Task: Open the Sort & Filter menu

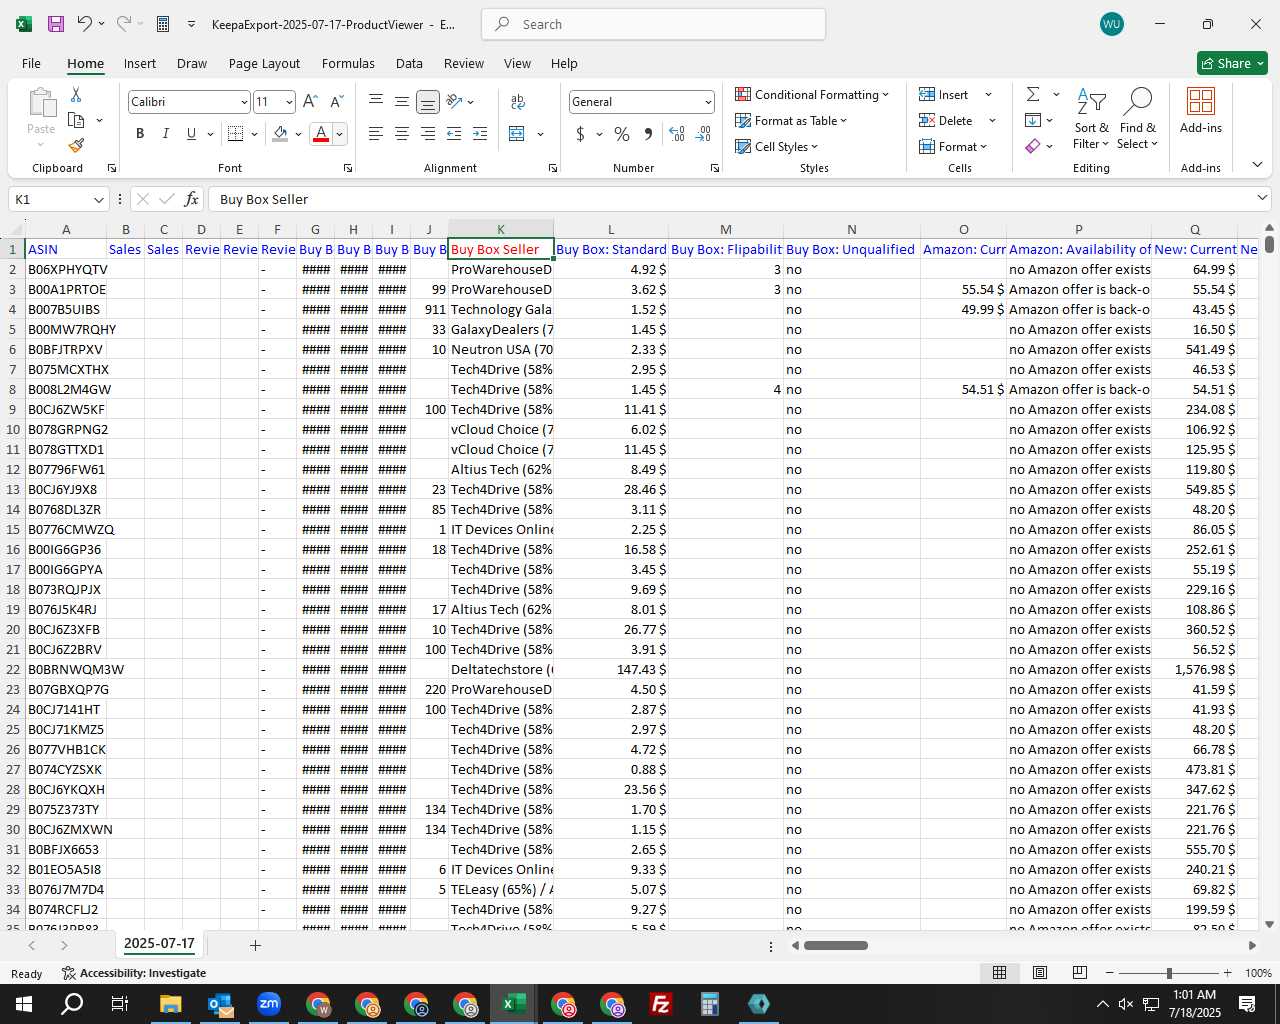Action: click(x=1091, y=118)
